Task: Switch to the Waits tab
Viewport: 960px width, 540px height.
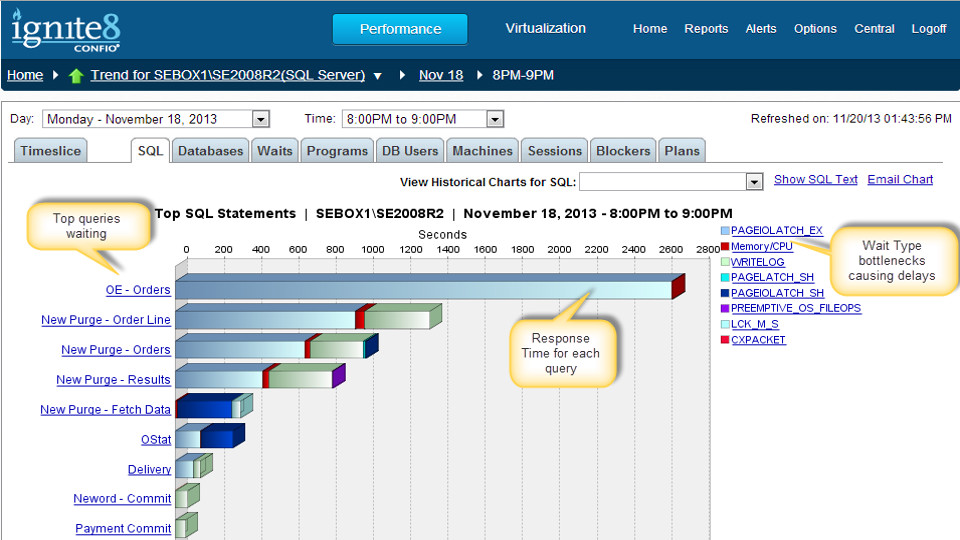Action: tap(275, 151)
